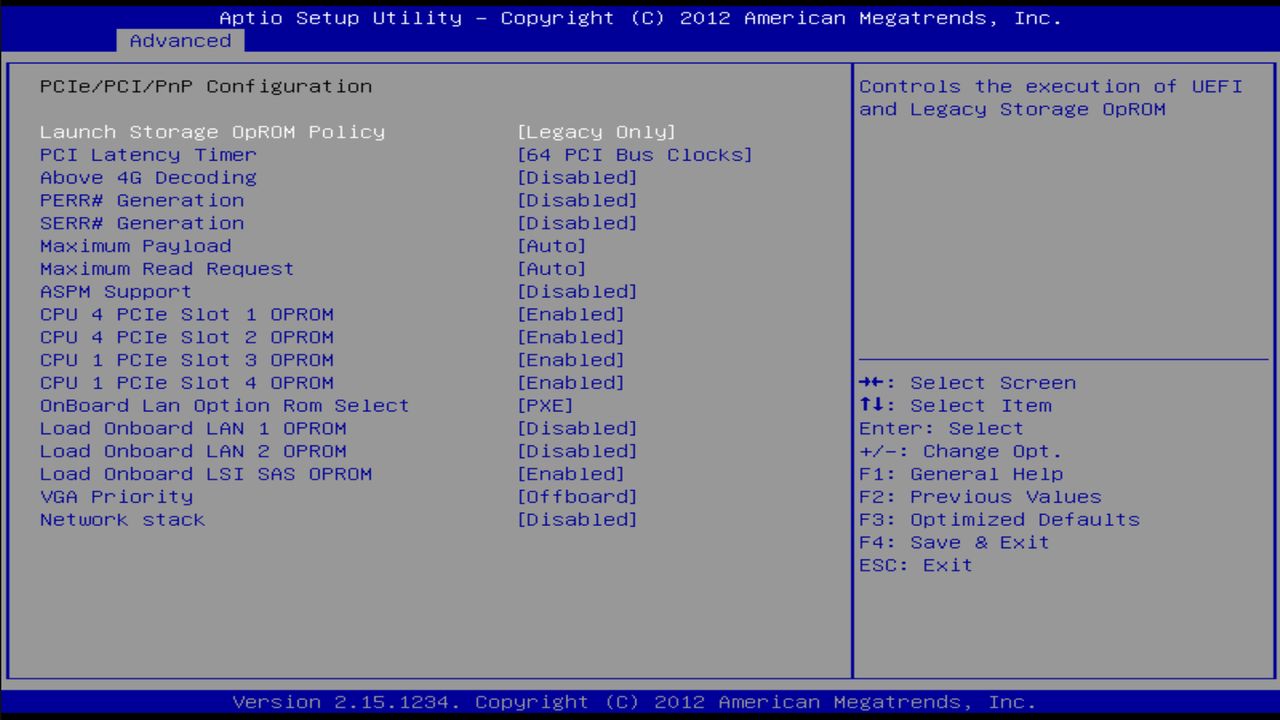
Task: Click the F2: Previous Values hint
Action: click(x=980, y=497)
